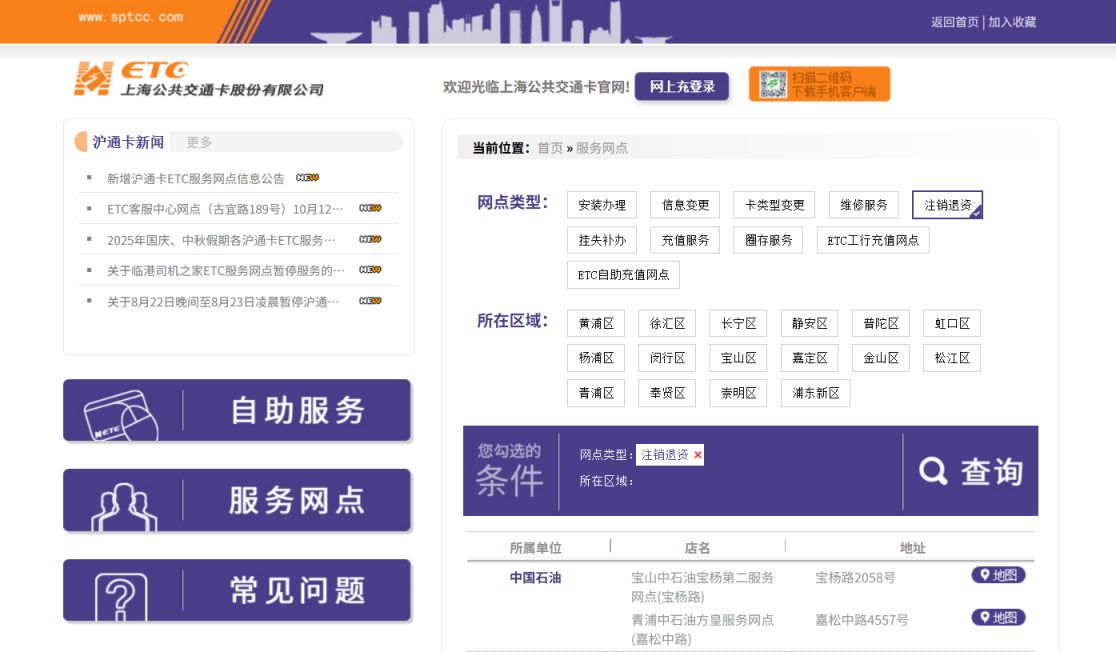Open the 自助服务 self-service banner
This screenshot has height=652, width=1116.
point(237,410)
